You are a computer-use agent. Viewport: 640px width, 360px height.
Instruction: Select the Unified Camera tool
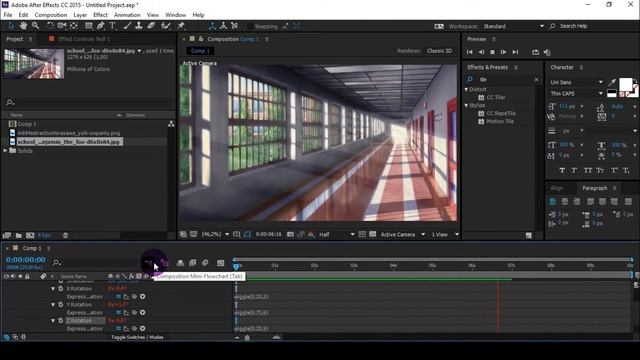tap(62, 26)
